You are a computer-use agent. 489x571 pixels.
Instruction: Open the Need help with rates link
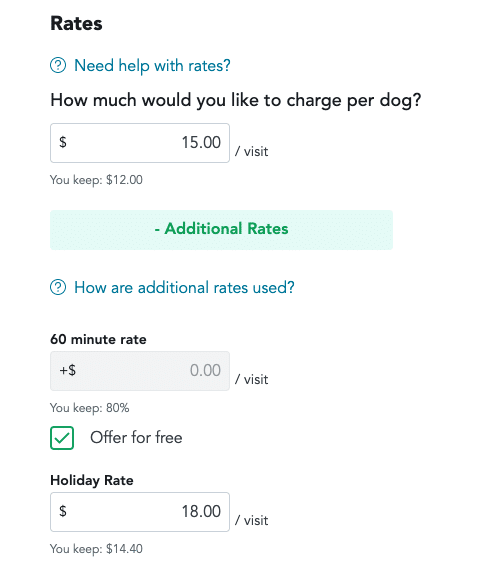[152, 66]
